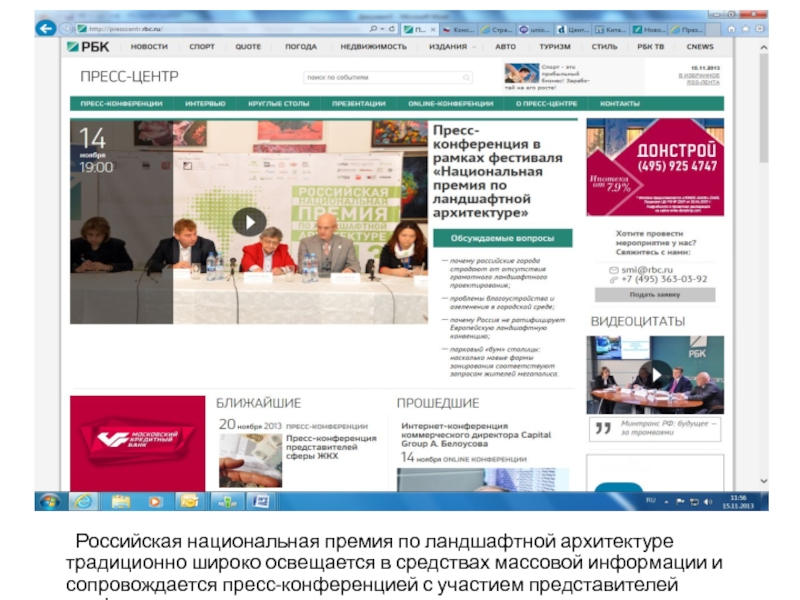Open the Capital Group internet conference link
Viewport: 800px width, 600px height.
click(x=476, y=435)
